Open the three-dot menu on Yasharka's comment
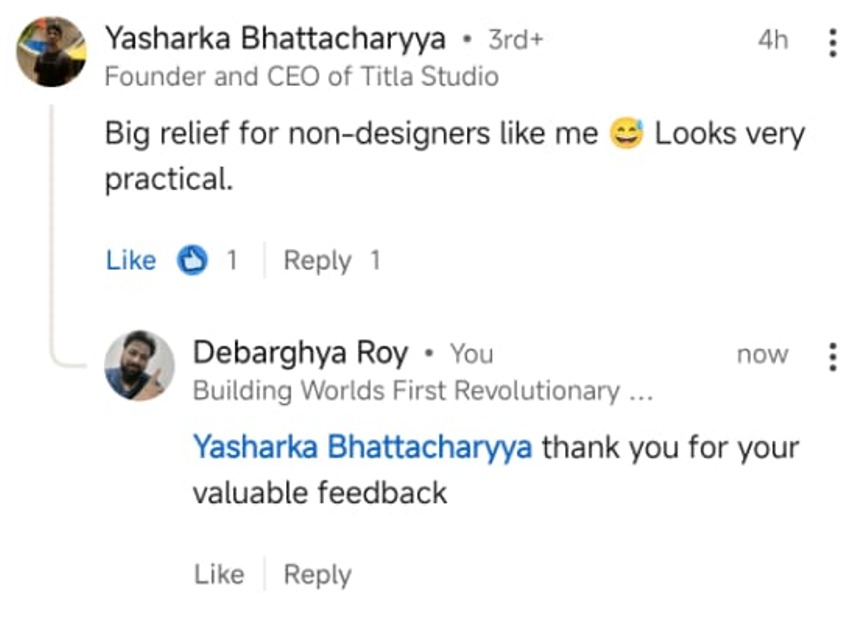Screen dimensions: 866x625 [x=832, y=42]
